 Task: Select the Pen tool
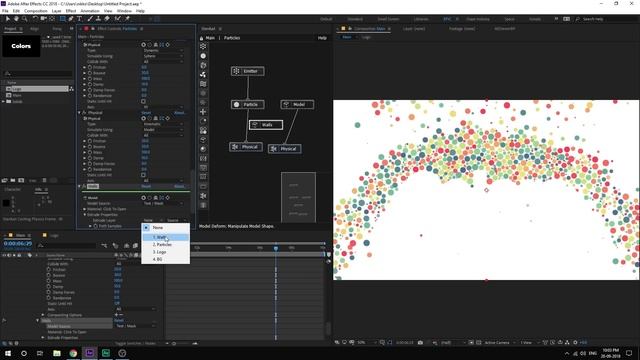click(x=71, y=19)
